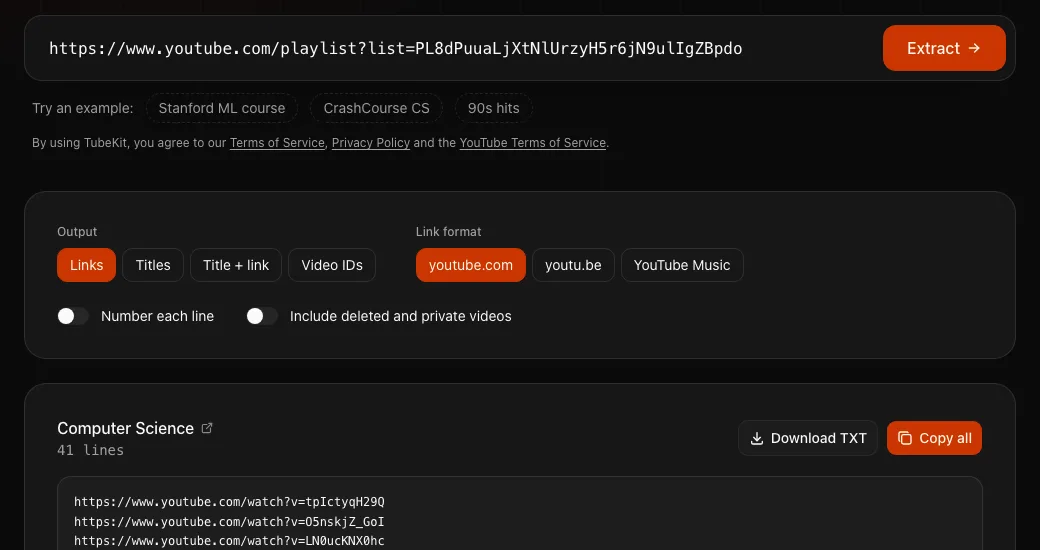1040x550 pixels.
Task: Choose youtu.be link format
Action: (573, 265)
